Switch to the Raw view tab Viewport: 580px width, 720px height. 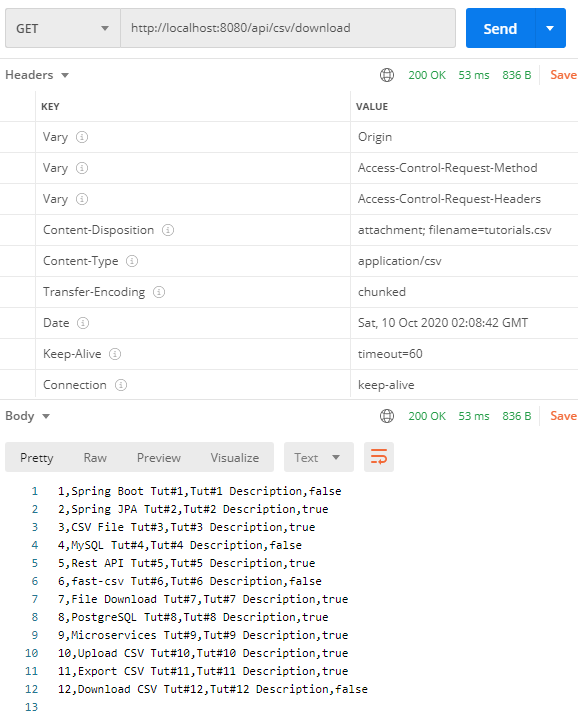tap(95, 458)
